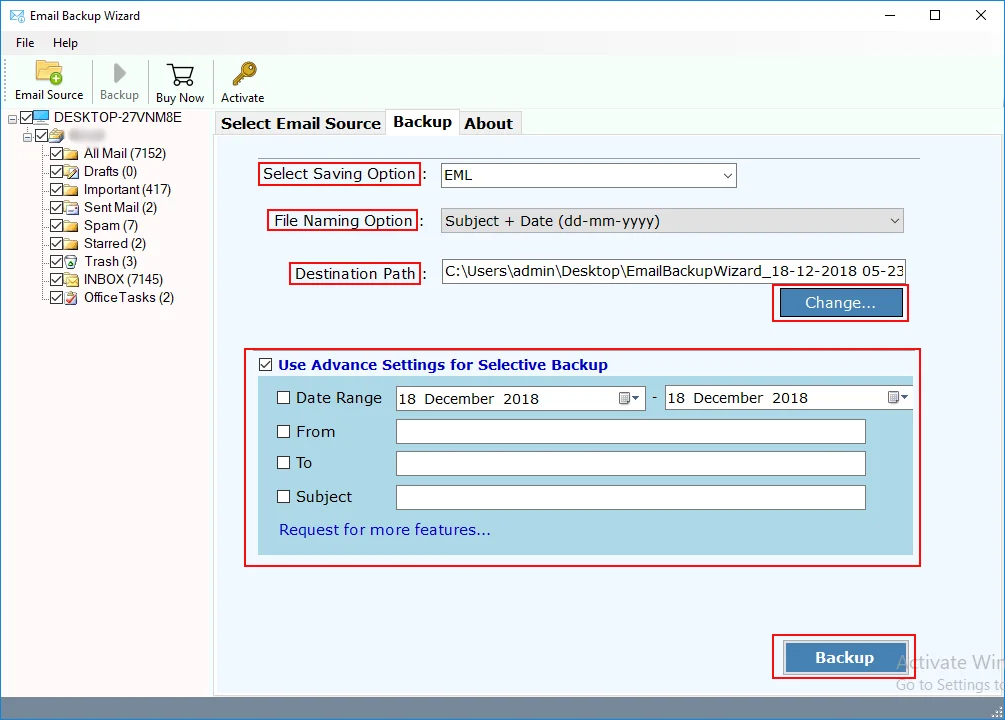The width and height of the screenshot is (1005, 720).
Task: Uncheck the All Mail folder checkbox
Action: [56, 154]
